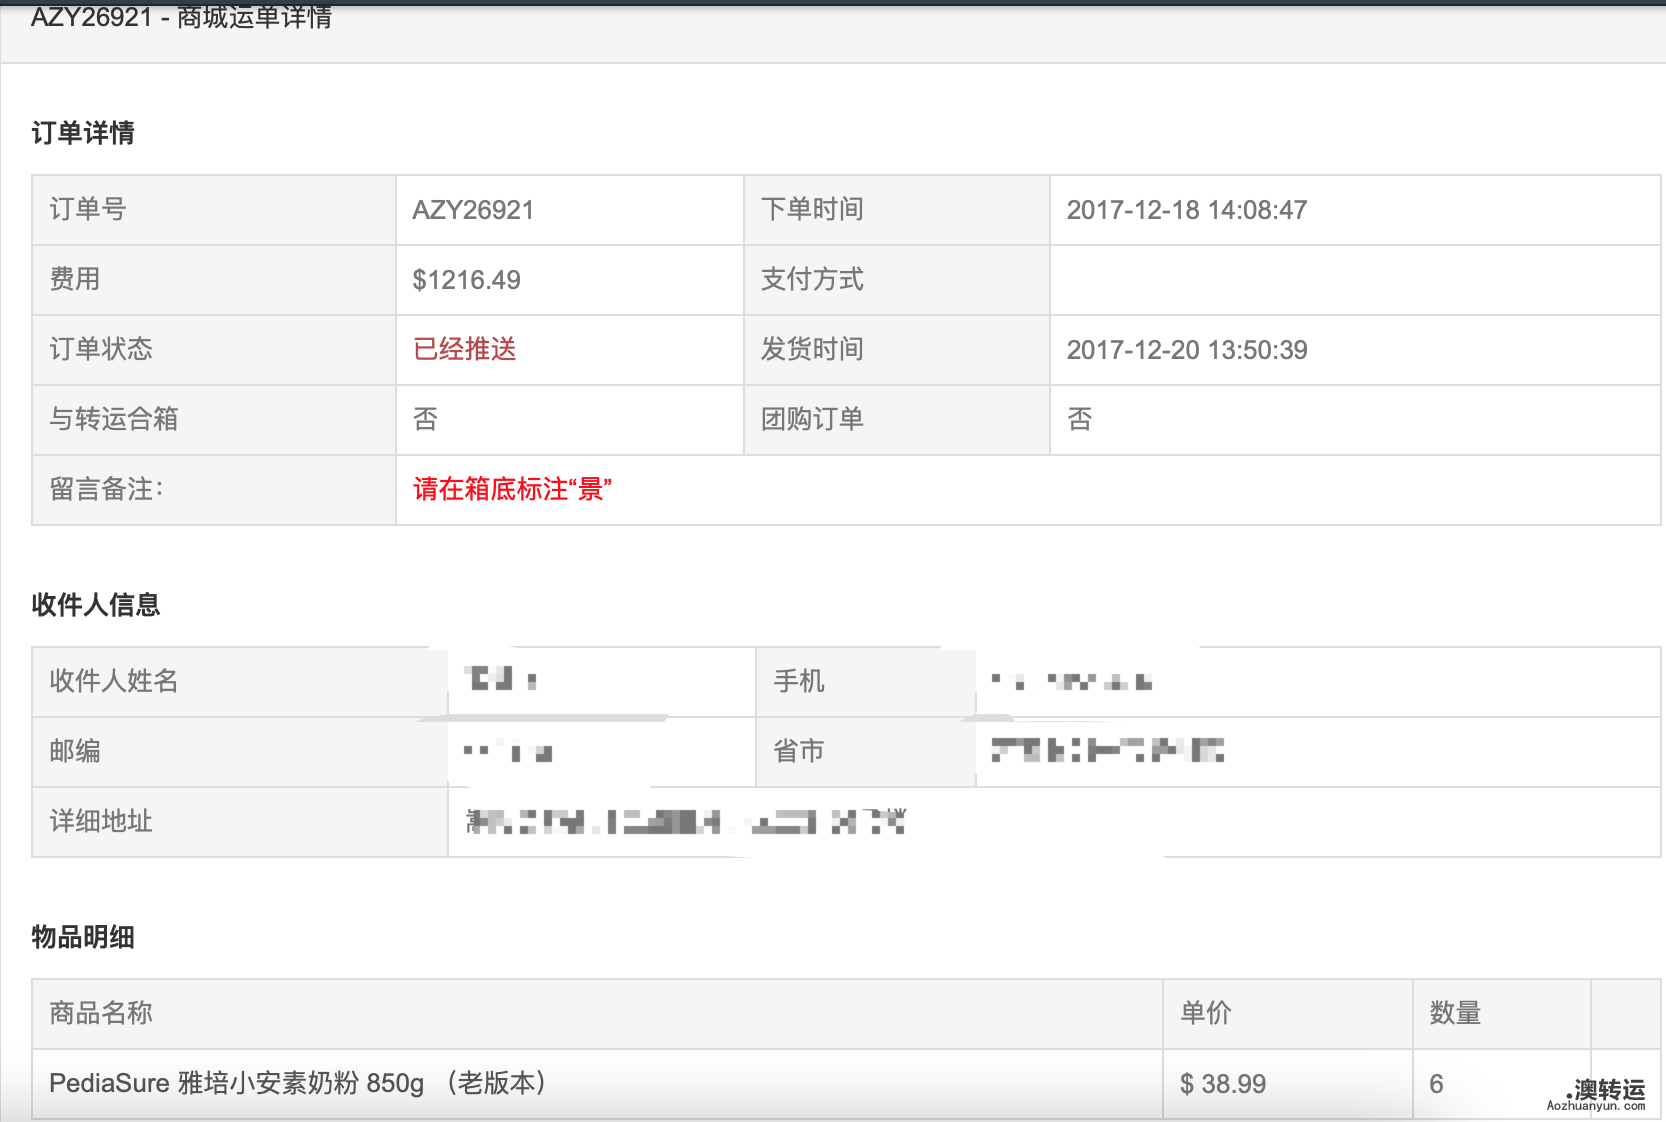Select ship time 2017-12-20 13:50:39

pos(1187,350)
